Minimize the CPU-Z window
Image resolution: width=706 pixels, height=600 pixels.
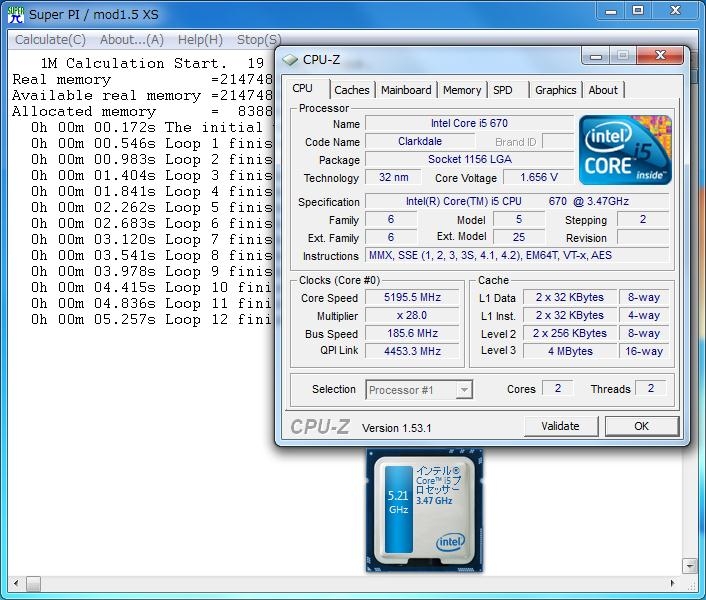click(596, 55)
